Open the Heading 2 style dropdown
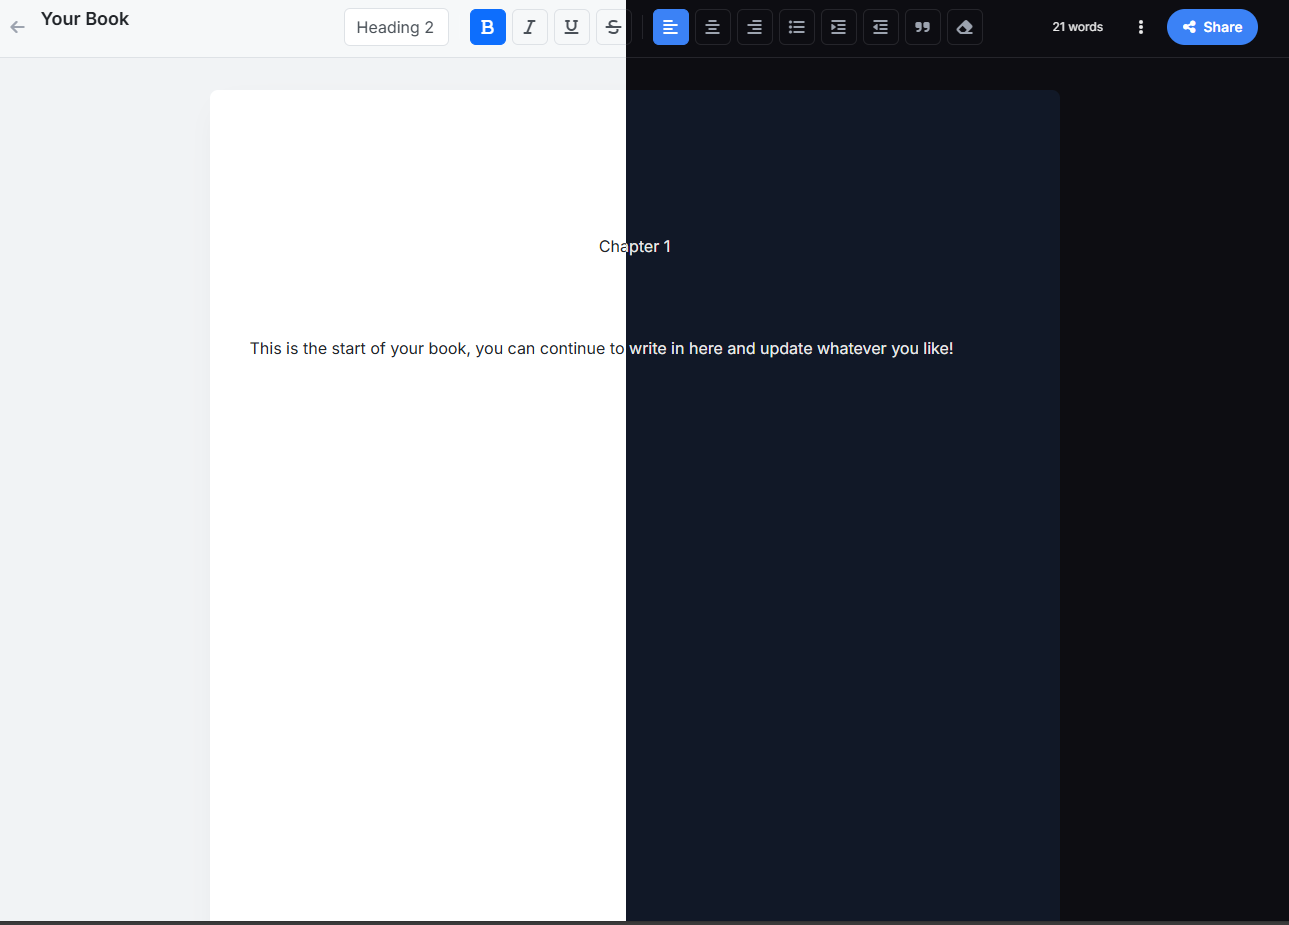The height and width of the screenshot is (925, 1289). (x=396, y=27)
